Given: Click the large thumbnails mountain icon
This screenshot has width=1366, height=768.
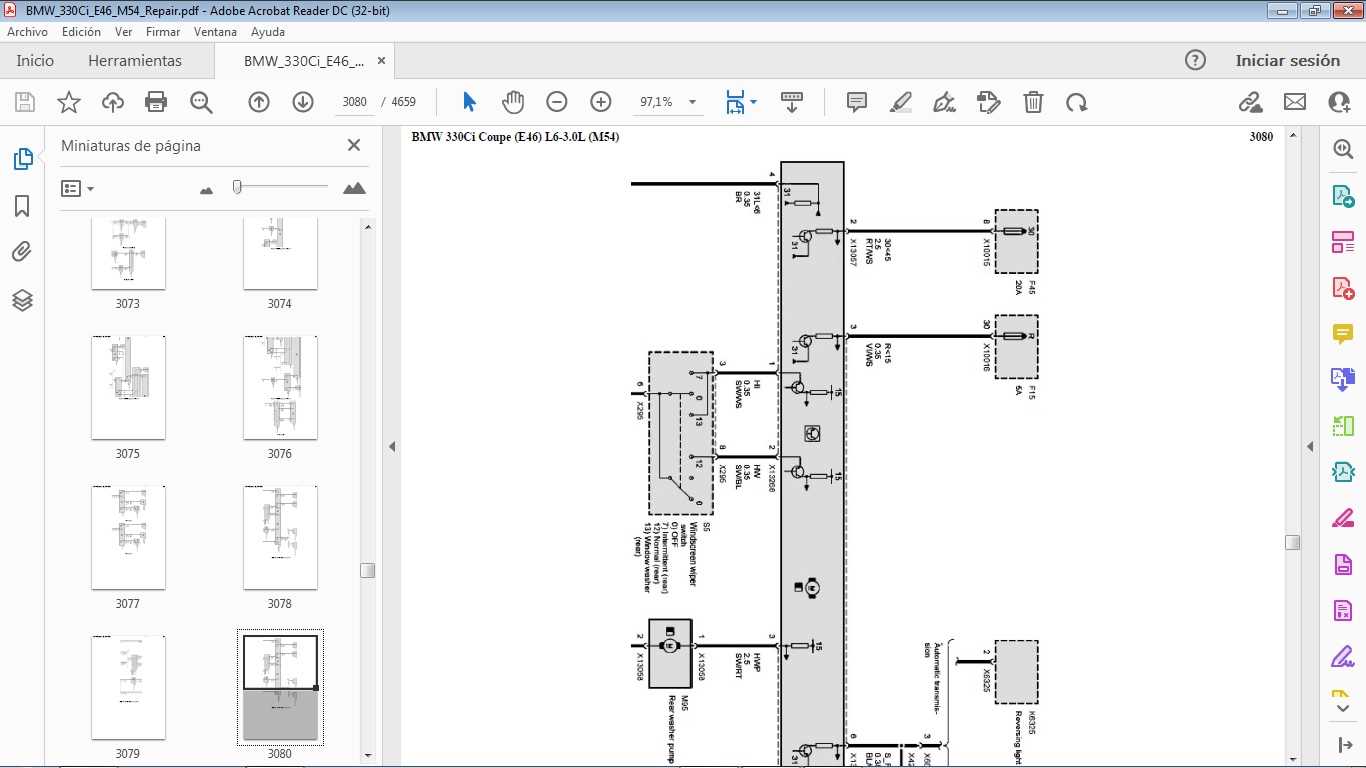Looking at the screenshot, I should (354, 187).
